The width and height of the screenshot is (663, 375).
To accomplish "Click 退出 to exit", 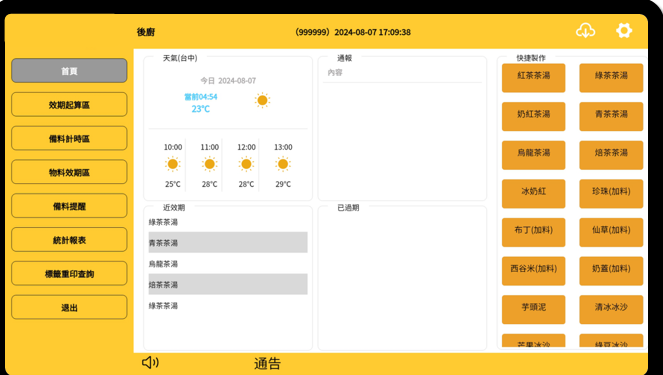I will tap(69, 307).
